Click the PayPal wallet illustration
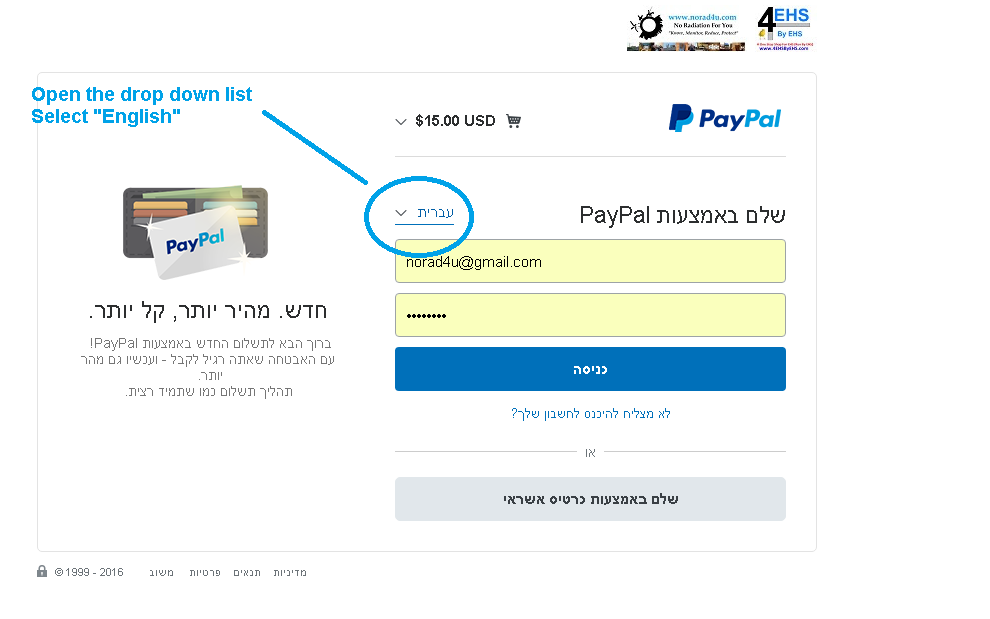 coord(195,232)
